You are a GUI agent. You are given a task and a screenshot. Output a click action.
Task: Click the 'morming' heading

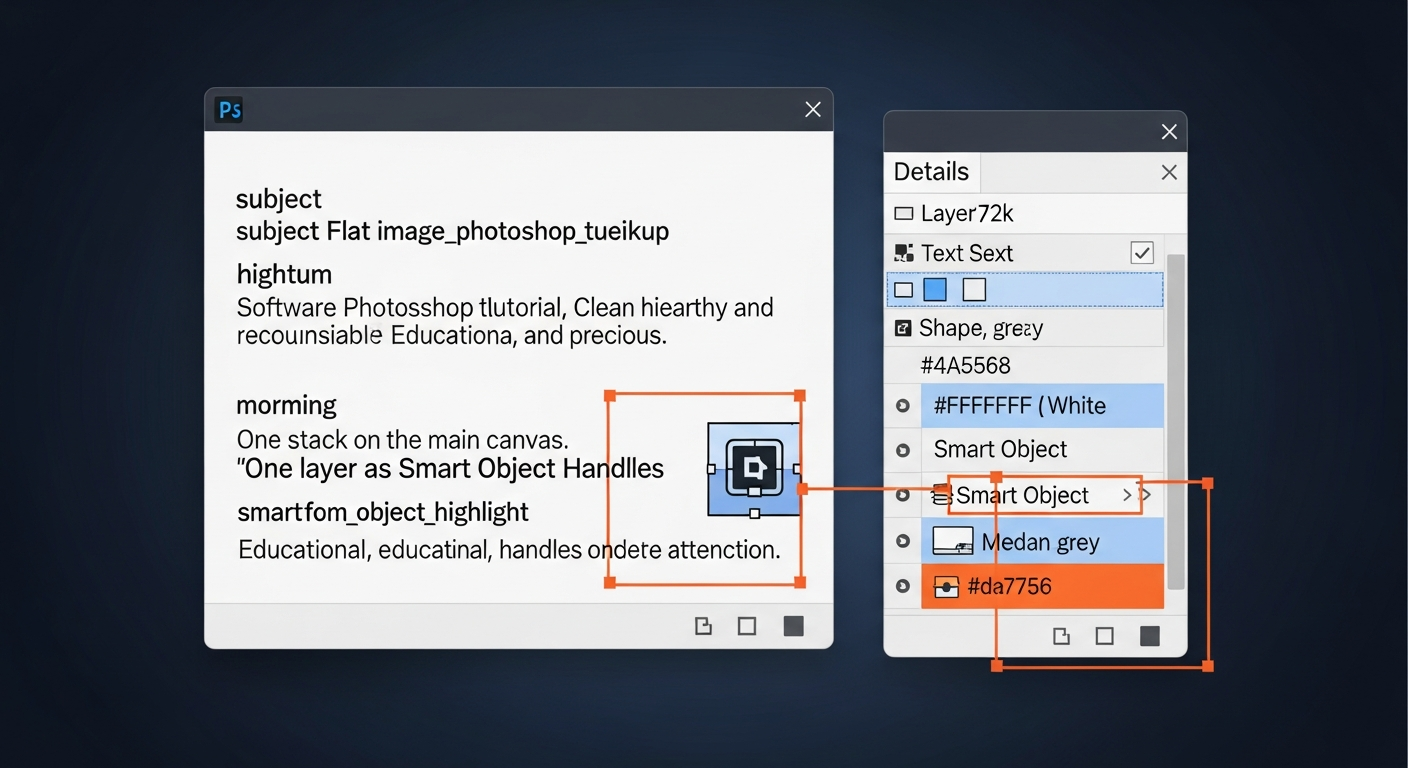click(286, 406)
